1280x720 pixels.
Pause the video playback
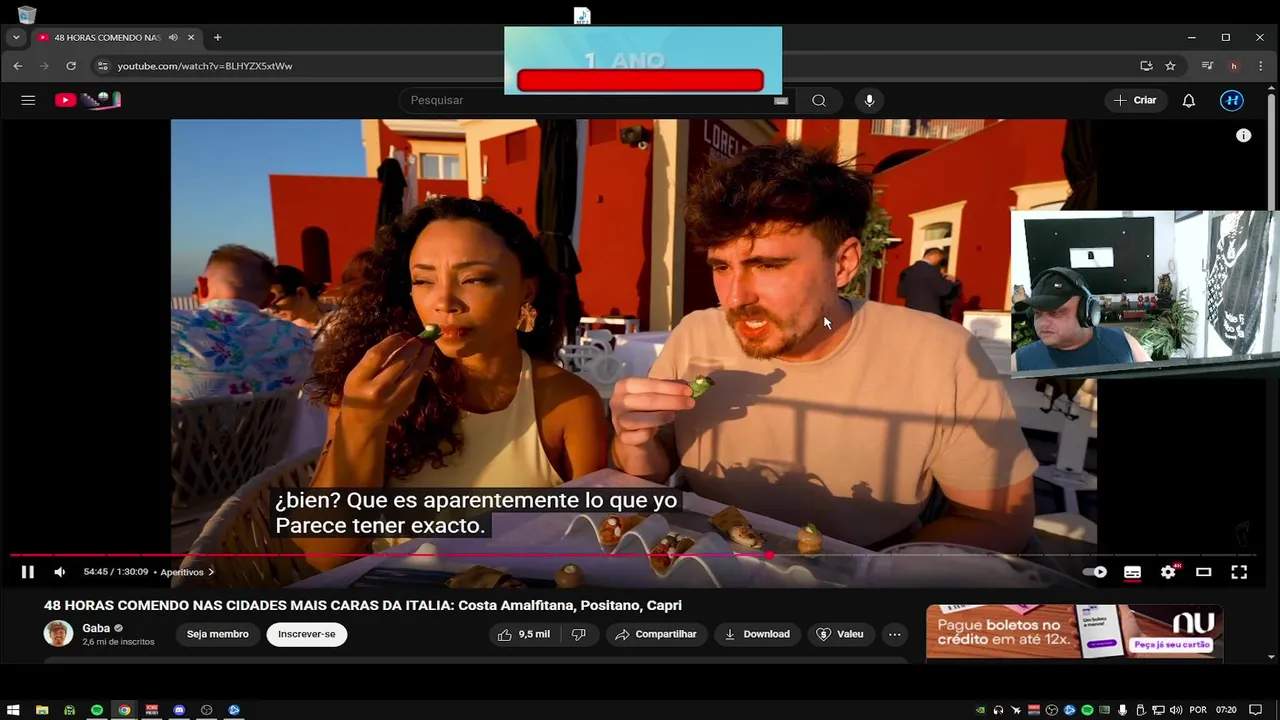pyautogui.click(x=28, y=572)
